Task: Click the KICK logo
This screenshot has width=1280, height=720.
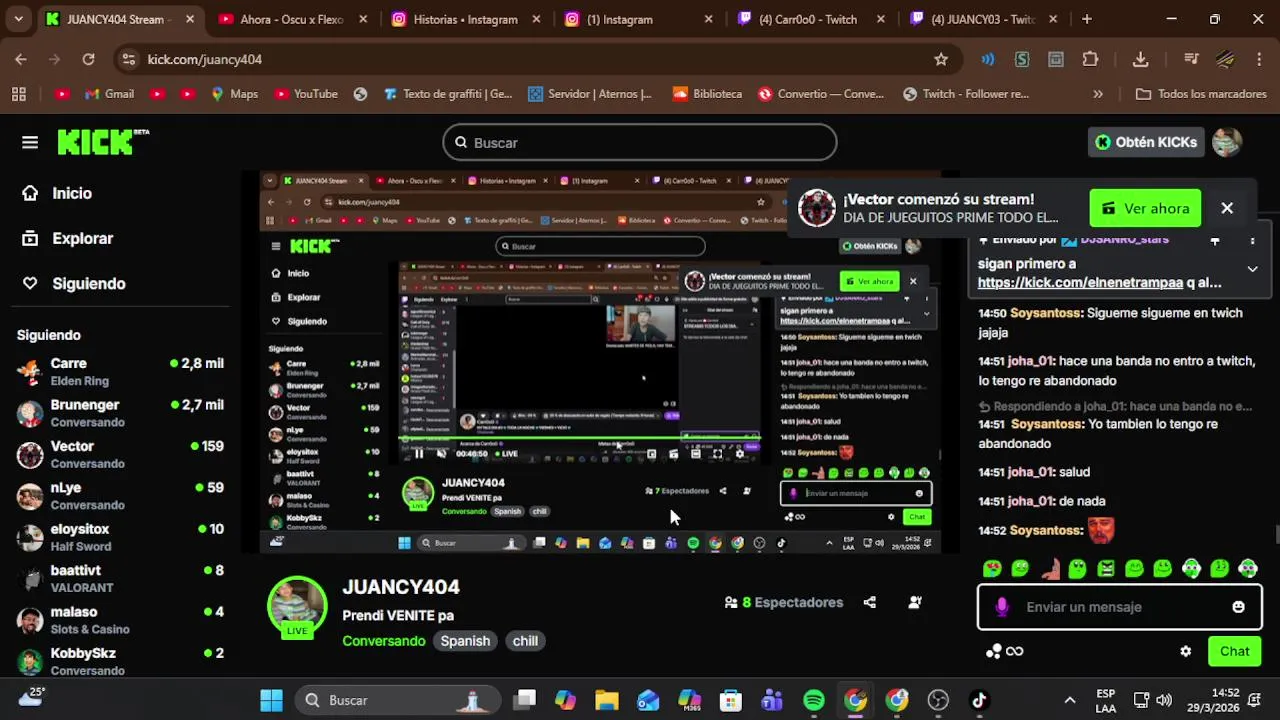Action: (102, 142)
